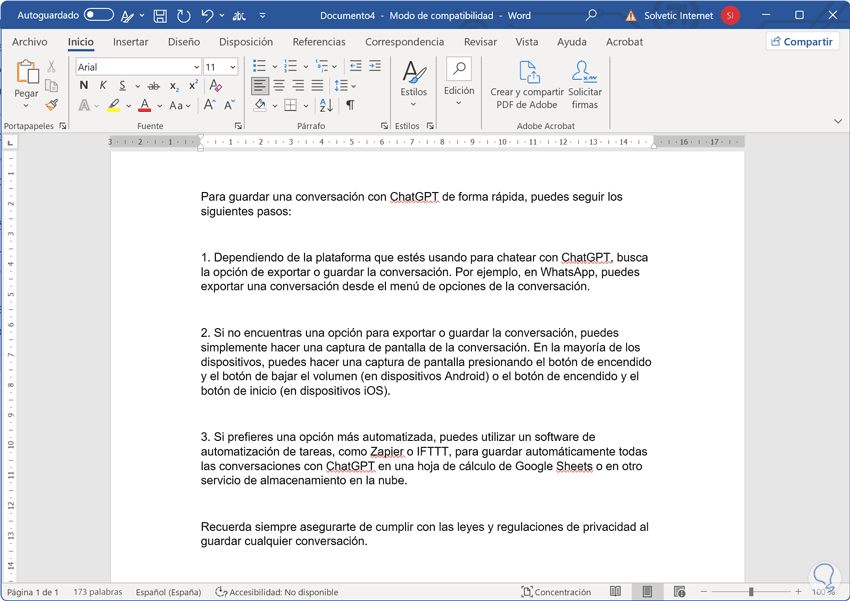Viewport: 850px width, 601px height.
Task: Switch to the Revisar tab
Action: [x=480, y=42]
